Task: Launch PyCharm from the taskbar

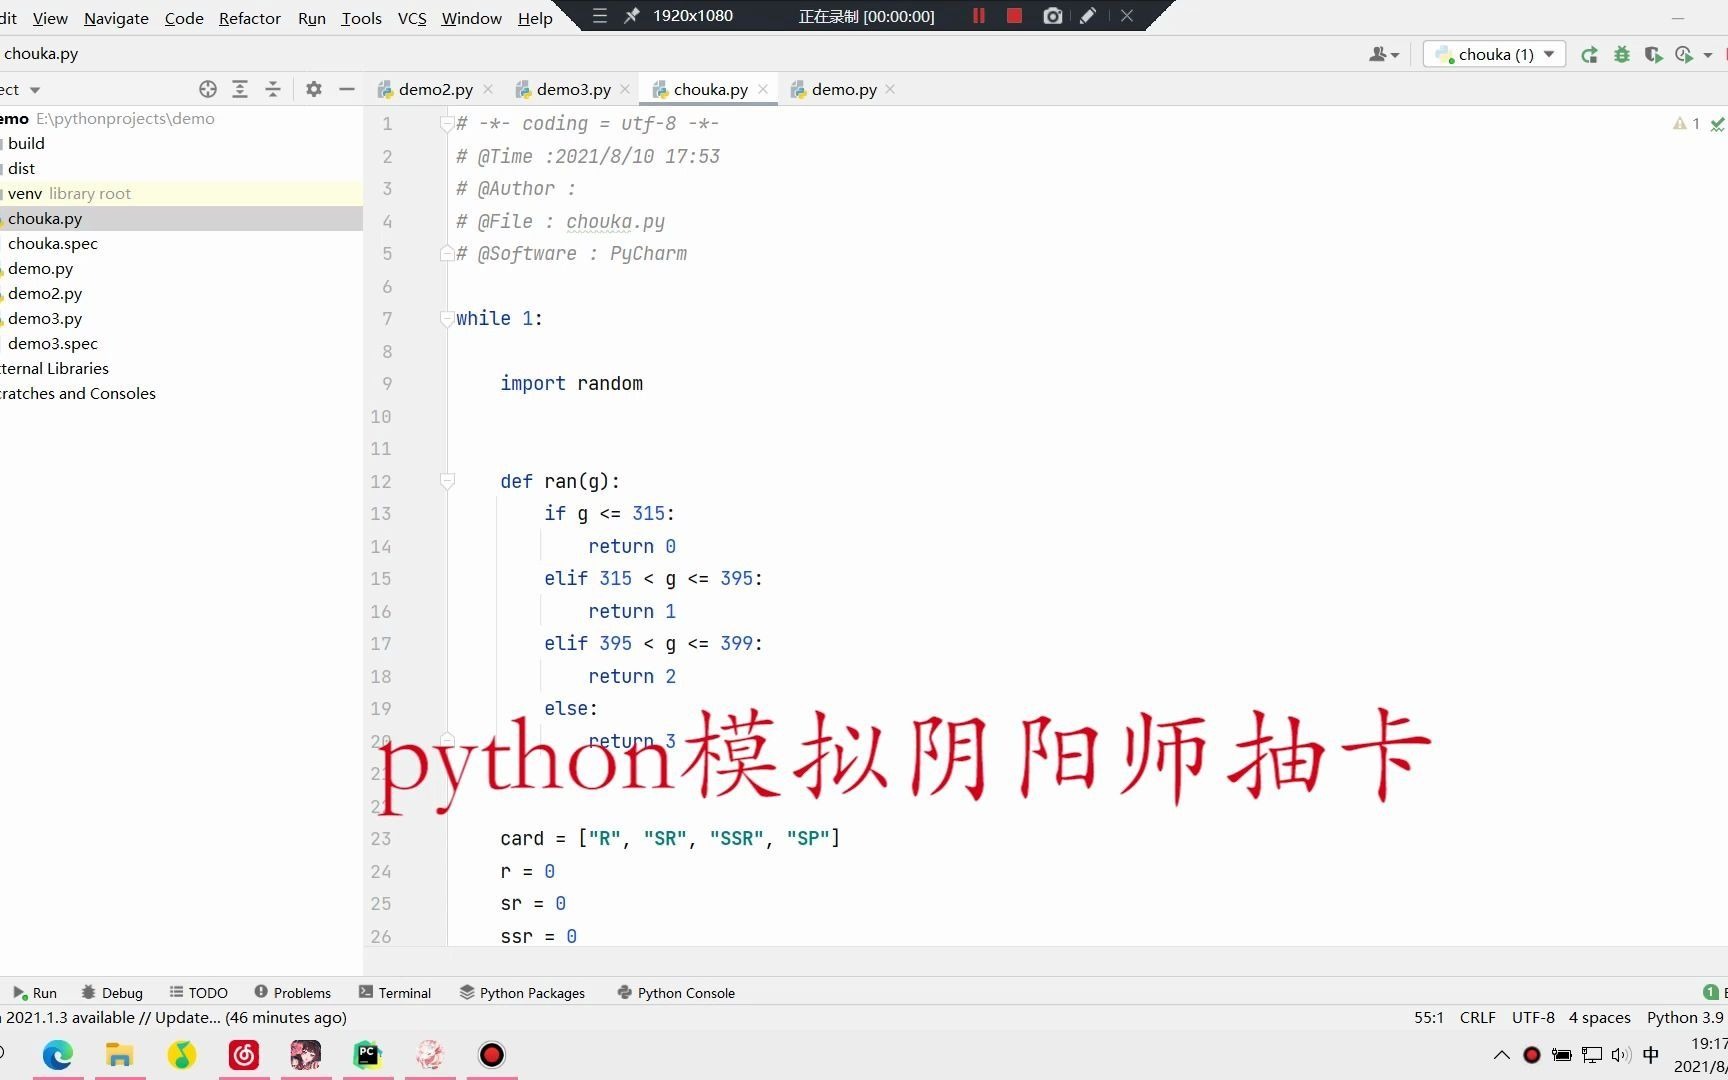Action: (x=367, y=1055)
